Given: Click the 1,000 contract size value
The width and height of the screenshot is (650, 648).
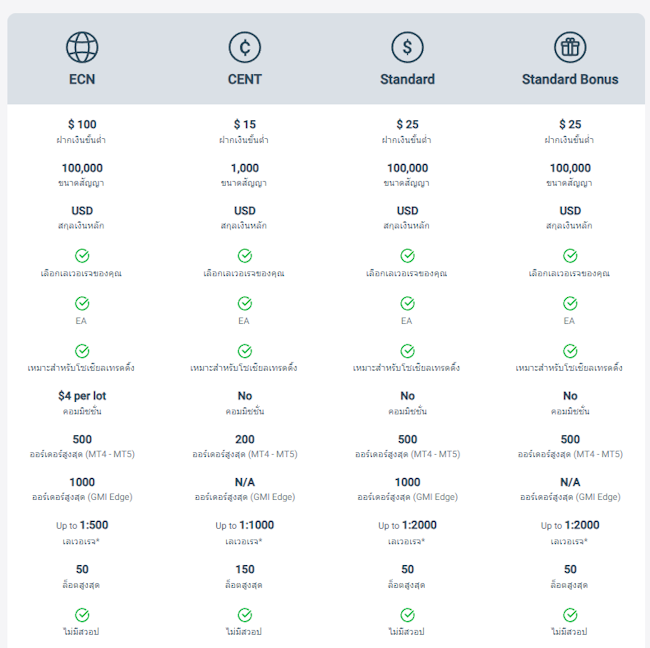Looking at the screenshot, I should [245, 168].
